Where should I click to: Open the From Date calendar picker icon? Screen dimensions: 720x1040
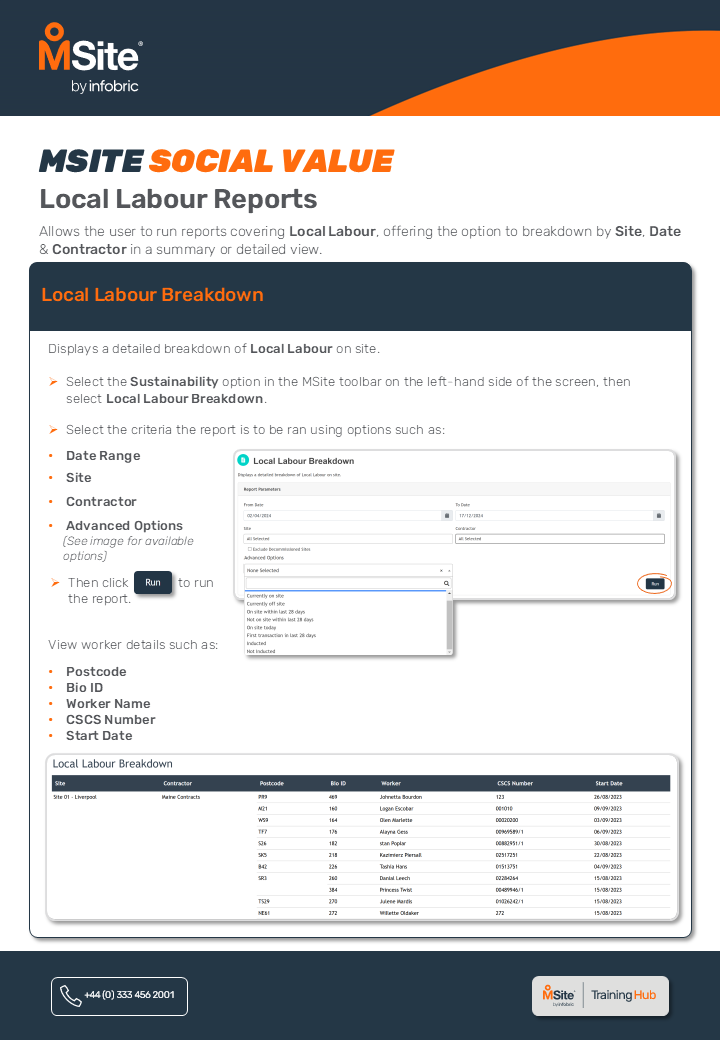(446, 515)
